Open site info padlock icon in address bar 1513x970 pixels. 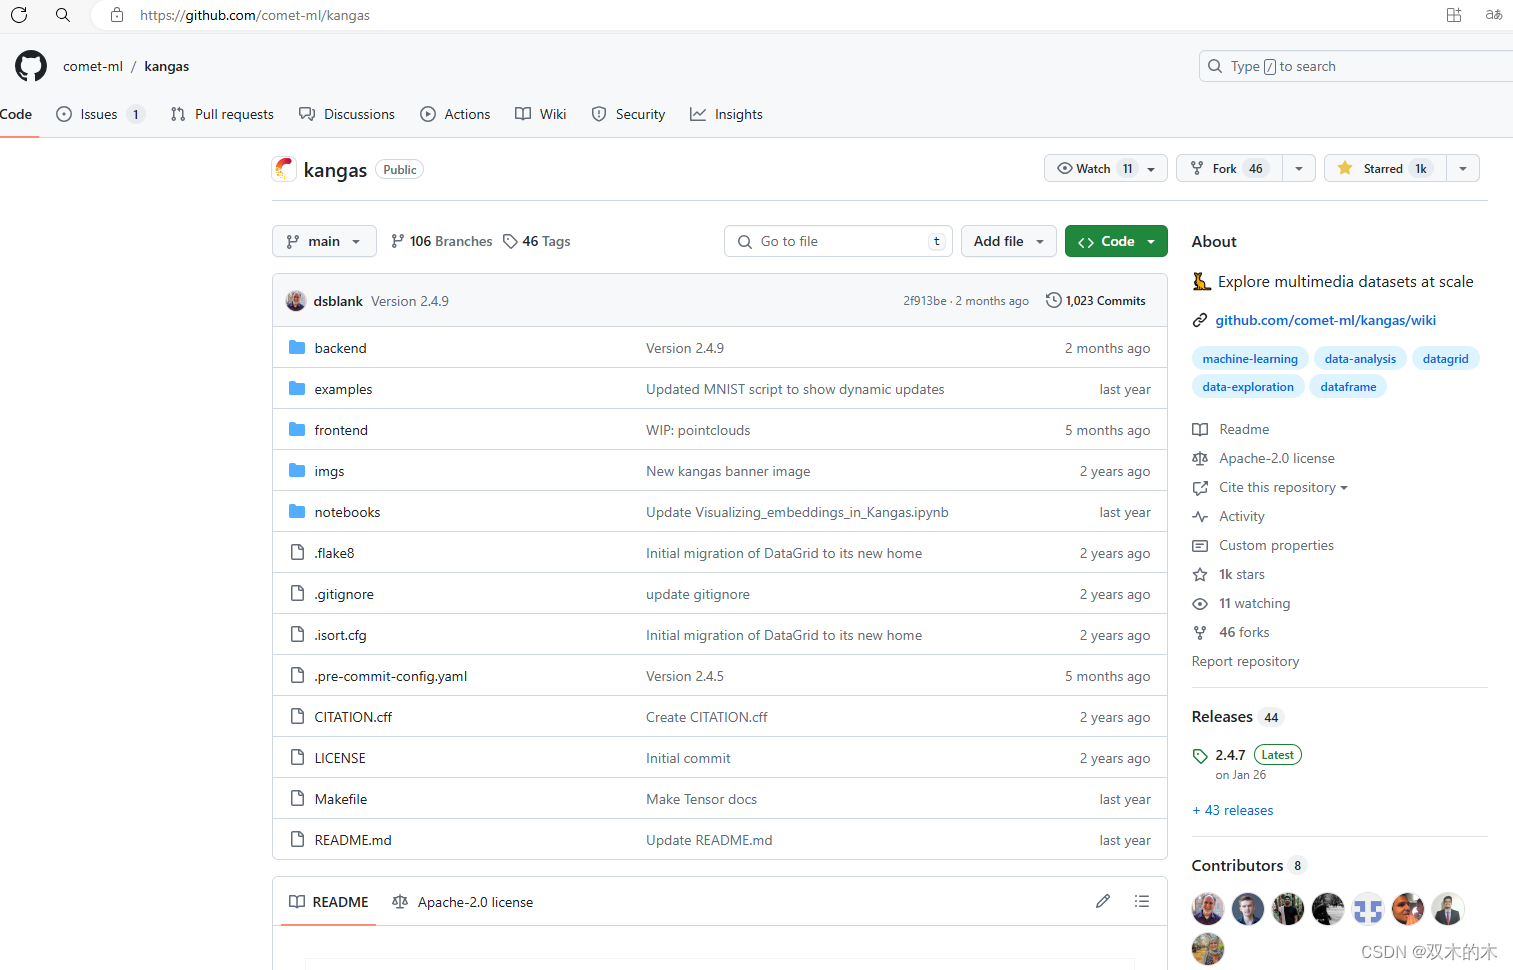coord(117,15)
